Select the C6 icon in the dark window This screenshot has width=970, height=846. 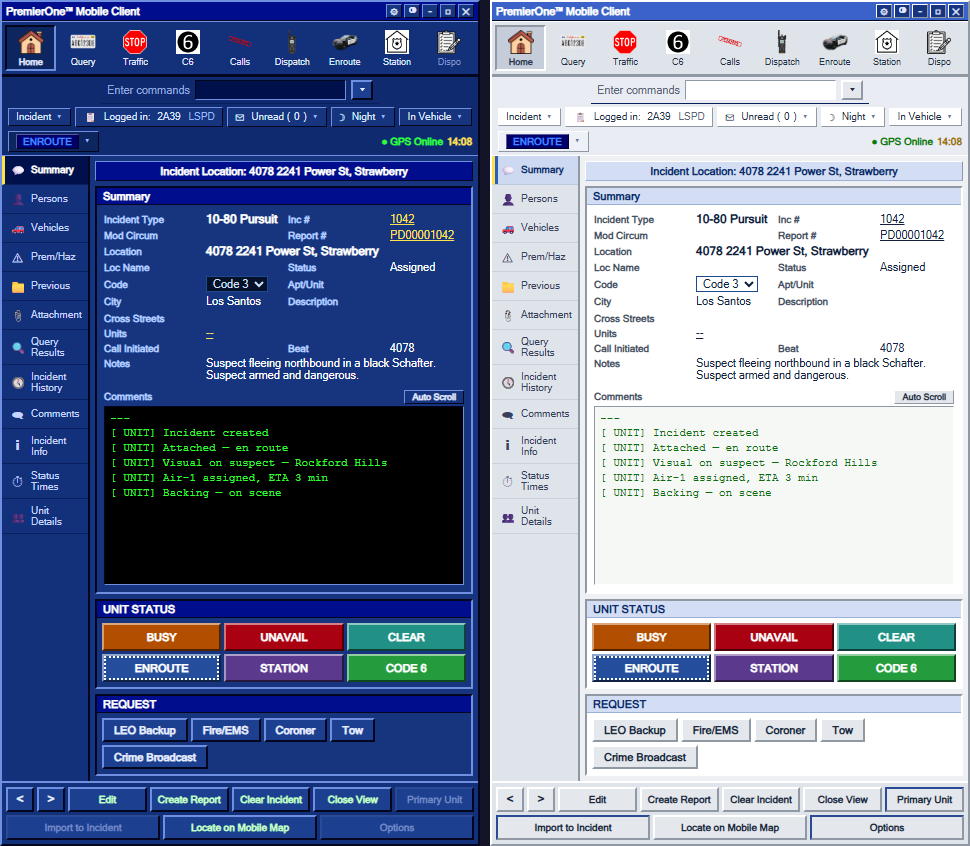187,48
